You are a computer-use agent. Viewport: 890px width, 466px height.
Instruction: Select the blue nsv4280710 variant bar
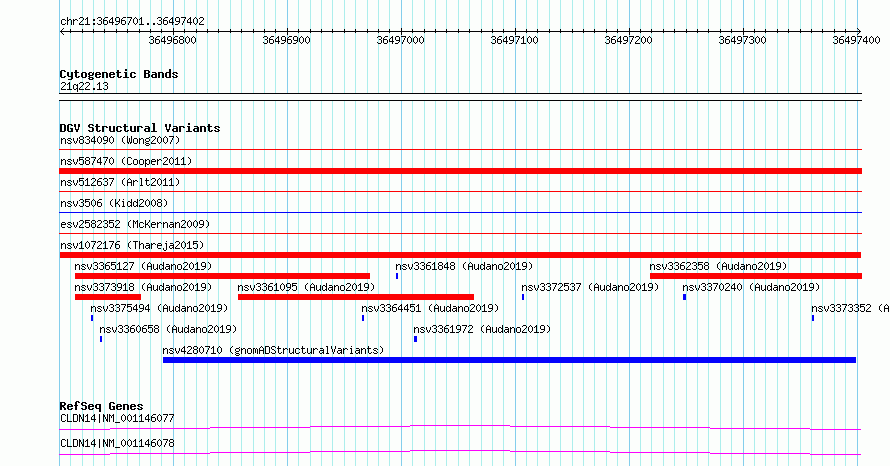509,360
